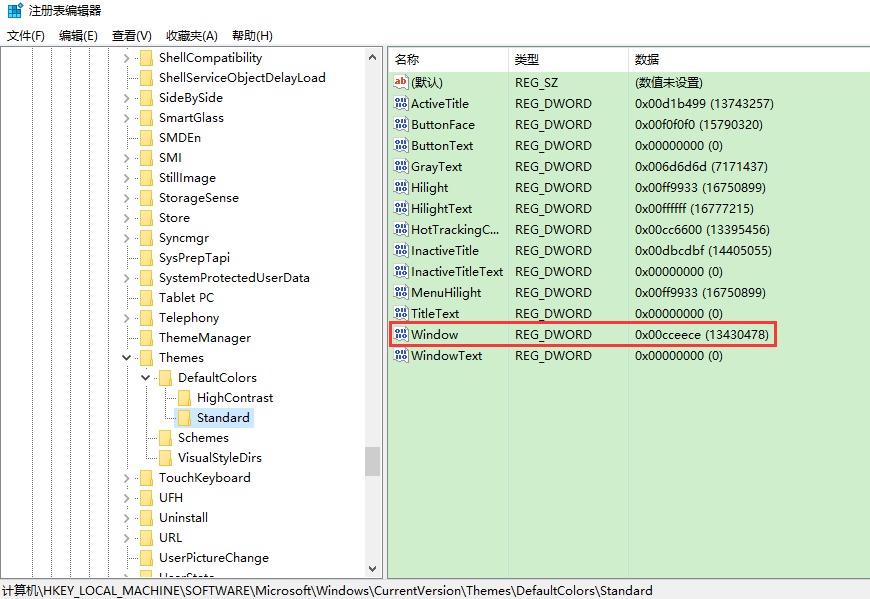Screen dimensions: 870x599
Task: Select the SMI key in the tree
Action: [x=170, y=158]
